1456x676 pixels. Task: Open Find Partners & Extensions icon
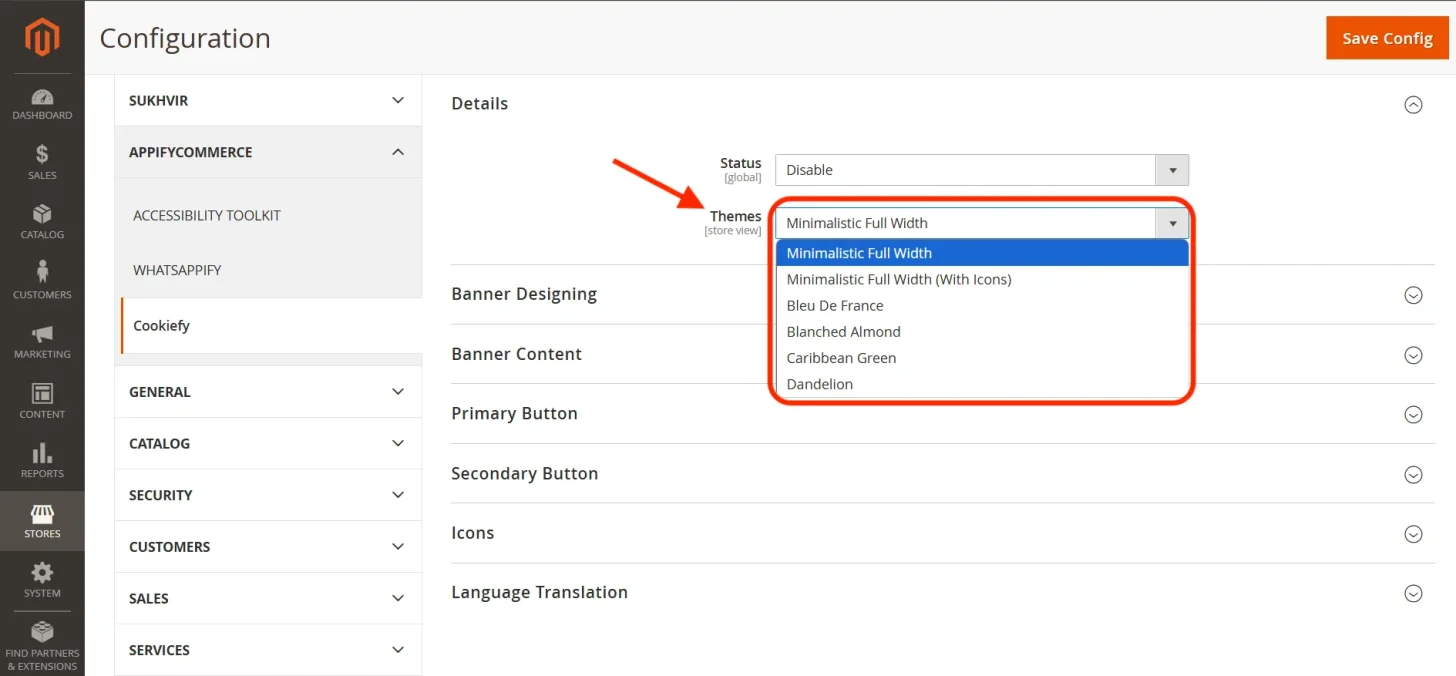point(42,632)
